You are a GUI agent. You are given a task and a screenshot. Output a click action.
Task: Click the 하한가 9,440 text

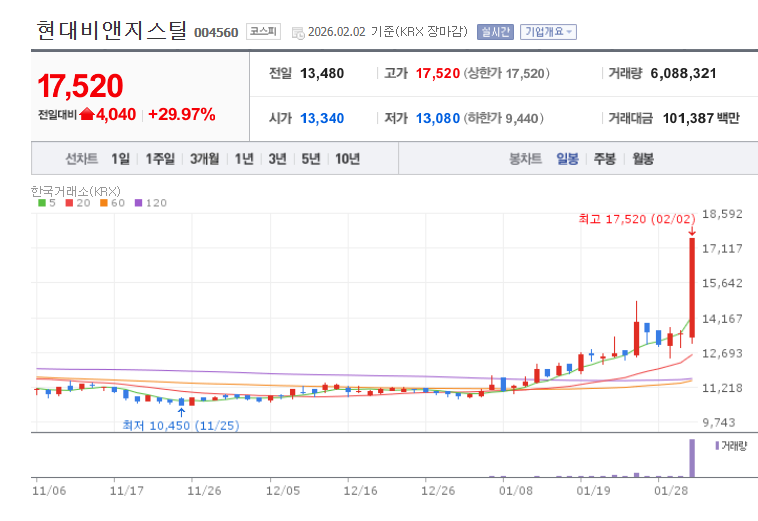503,118
